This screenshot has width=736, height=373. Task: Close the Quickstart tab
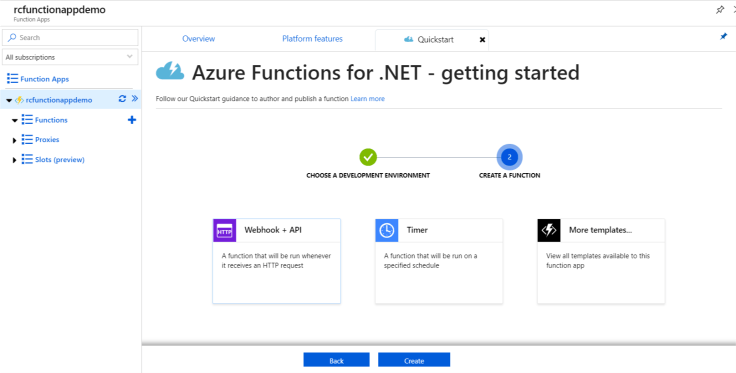pyautogui.click(x=482, y=40)
